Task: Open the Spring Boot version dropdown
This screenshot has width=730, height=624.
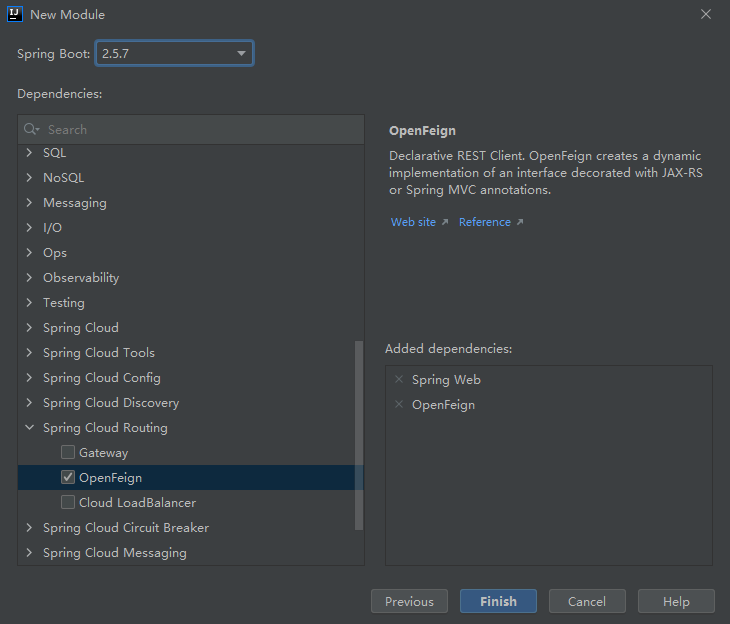Action: (x=174, y=53)
